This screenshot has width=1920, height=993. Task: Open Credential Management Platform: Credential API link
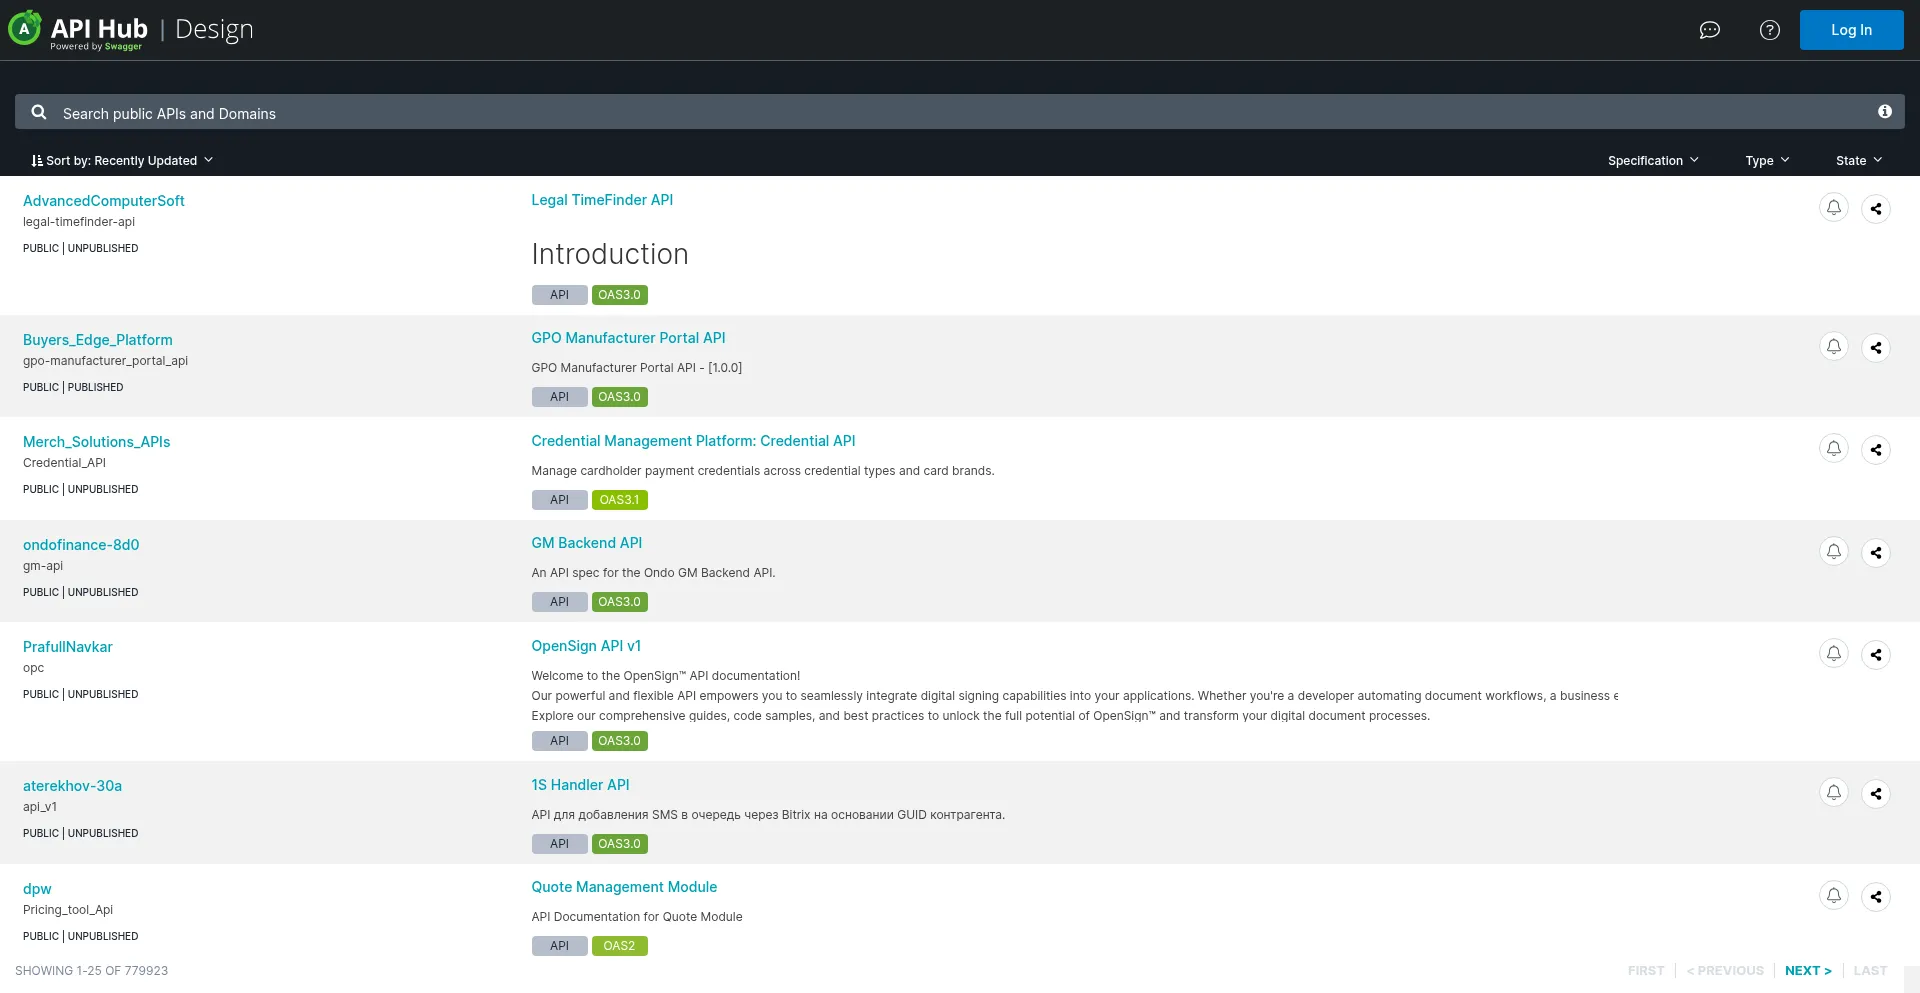coord(693,441)
